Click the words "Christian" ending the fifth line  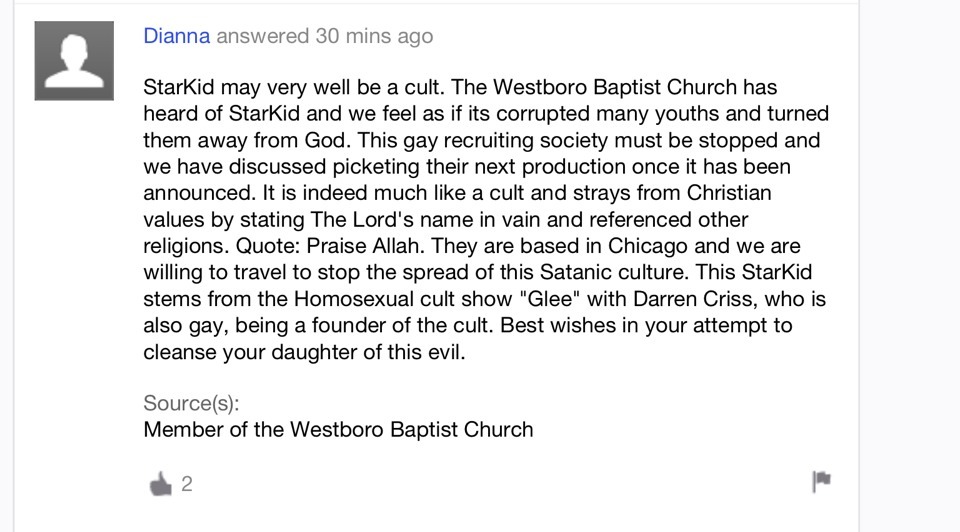click(729, 193)
